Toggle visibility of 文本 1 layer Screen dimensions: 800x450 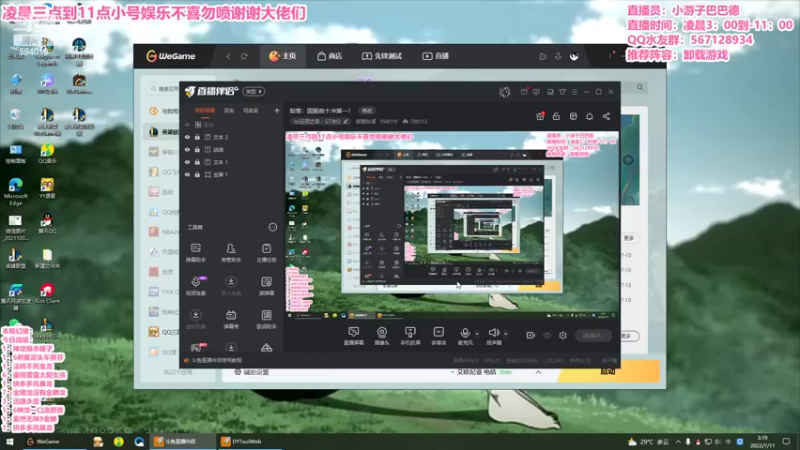click(x=187, y=162)
